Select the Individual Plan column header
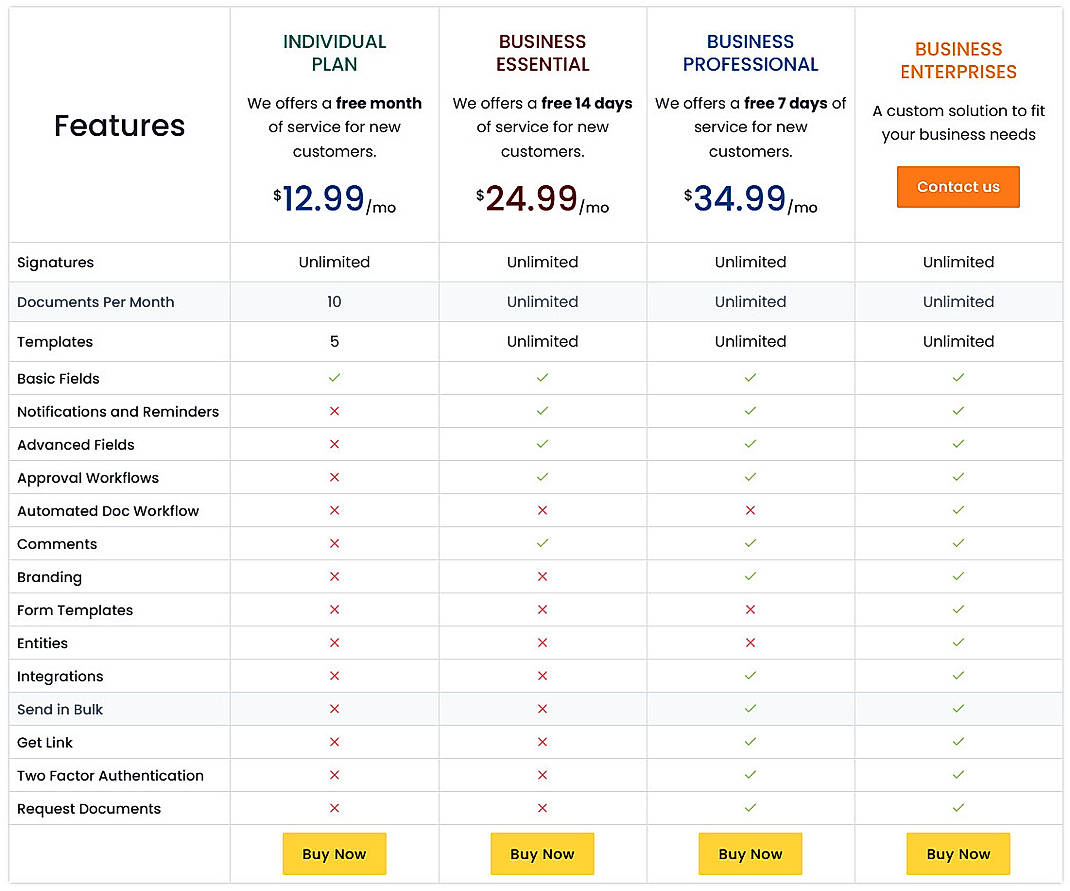 [x=334, y=52]
